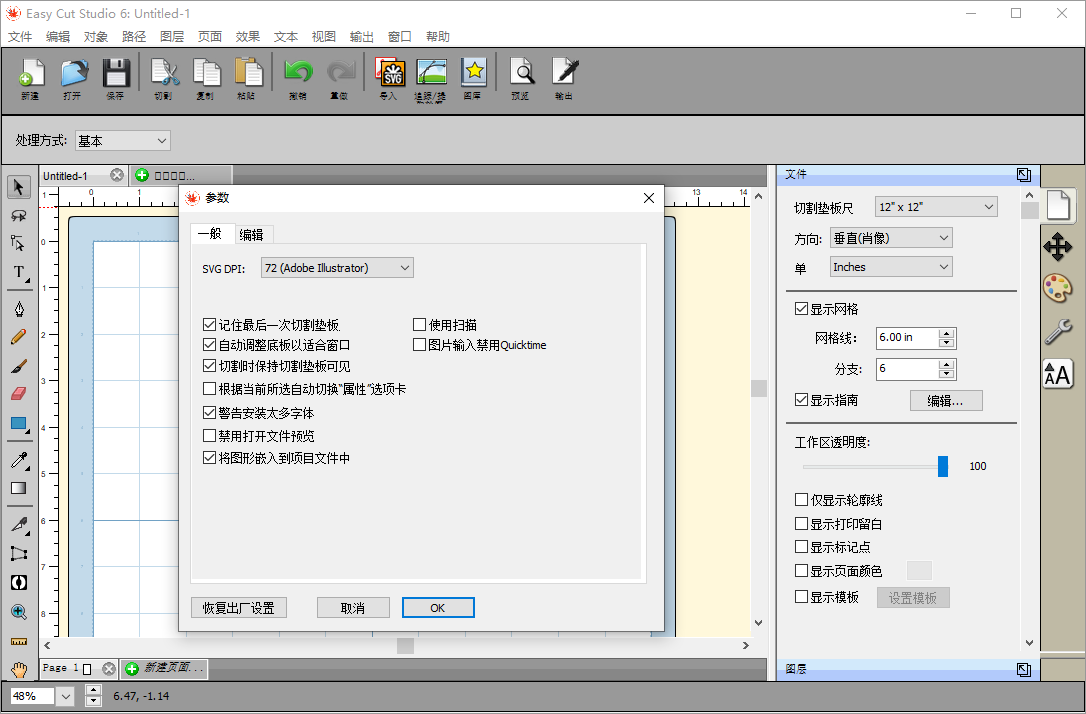Select the lasso tool

[19, 215]
